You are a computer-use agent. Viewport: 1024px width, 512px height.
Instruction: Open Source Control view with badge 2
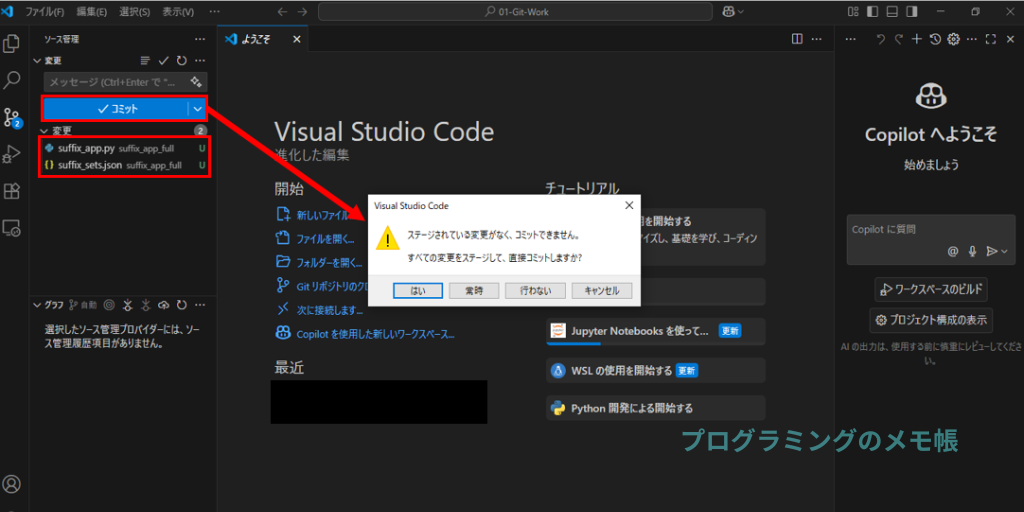[12, 118]
